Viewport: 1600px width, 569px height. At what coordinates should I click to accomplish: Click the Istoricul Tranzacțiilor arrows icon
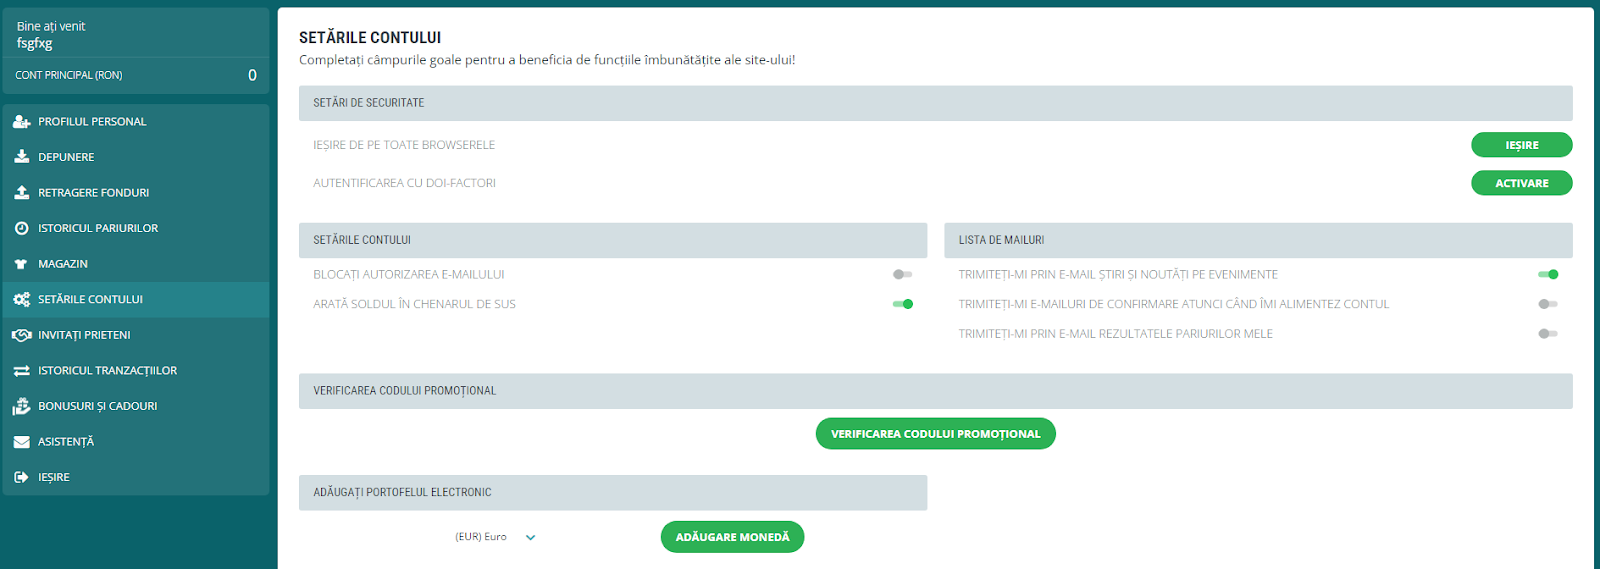[x=21, y=371]
